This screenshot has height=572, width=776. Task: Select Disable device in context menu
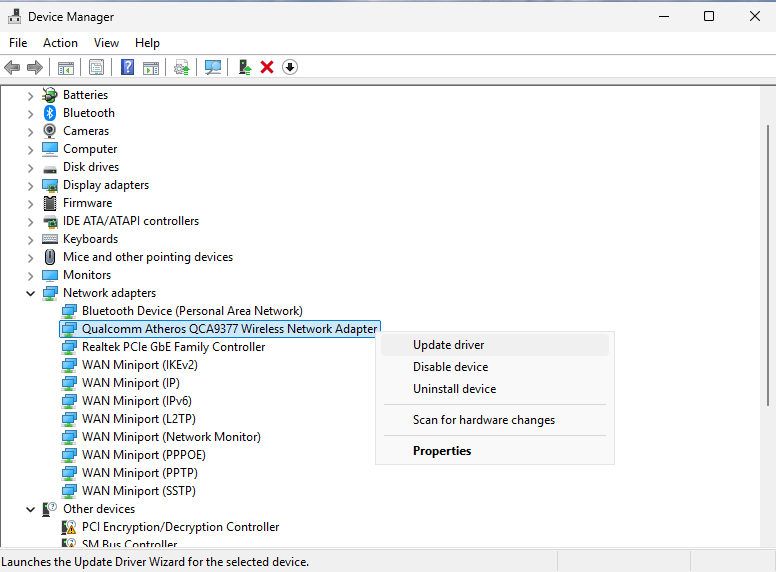click(451, 367)
